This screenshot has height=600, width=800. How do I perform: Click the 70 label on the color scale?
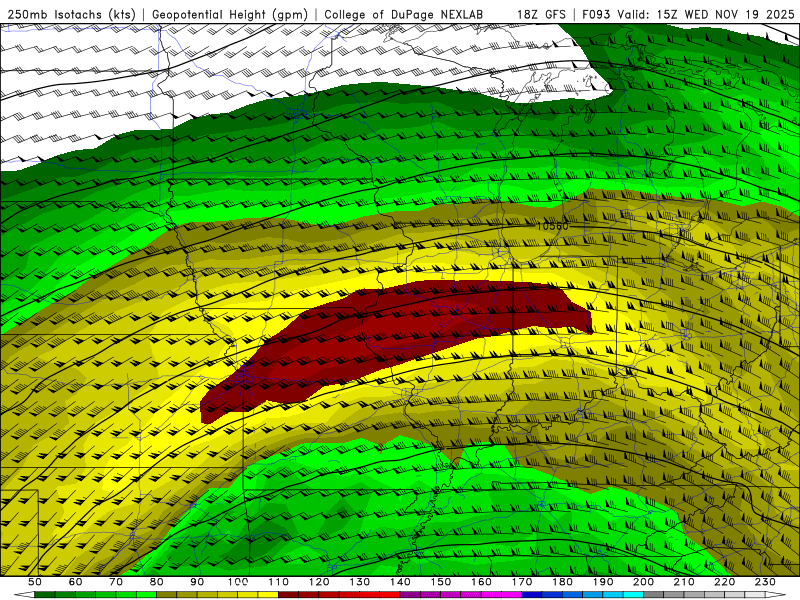(116, 582)
